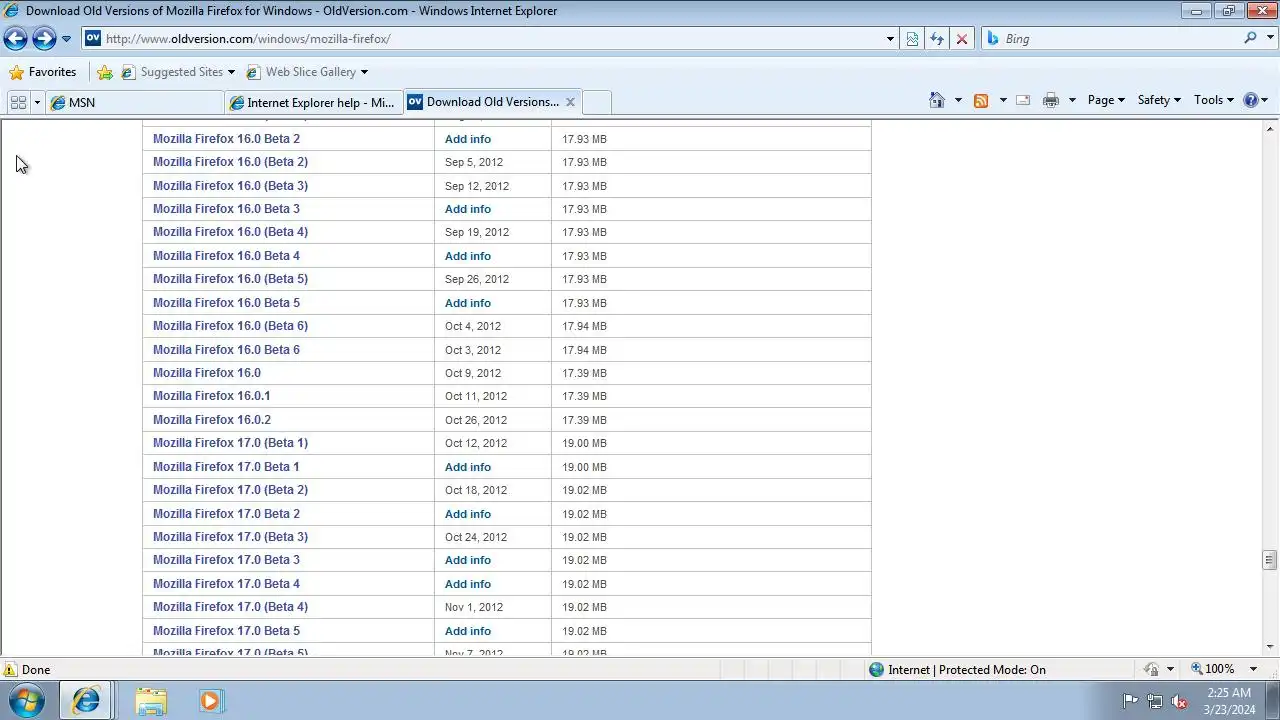Click Add info for 17.0 Beta 2
The width and height of the screenshot is (1280, 720).
[468, 514]
